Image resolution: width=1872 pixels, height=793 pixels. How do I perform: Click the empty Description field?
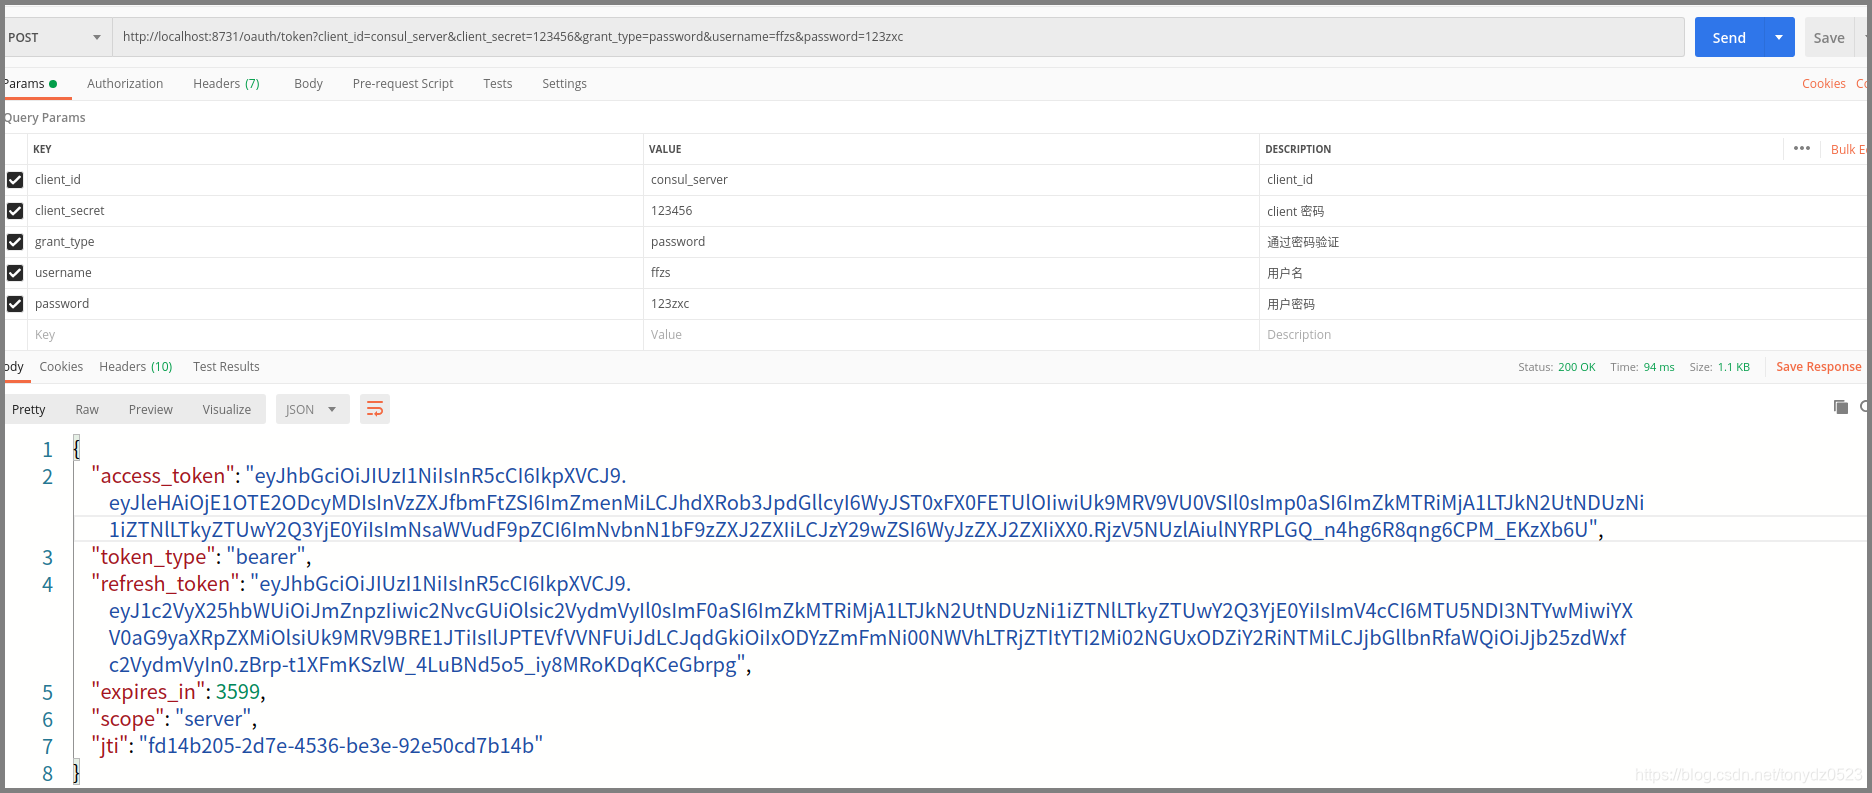tap(1562, 335)
